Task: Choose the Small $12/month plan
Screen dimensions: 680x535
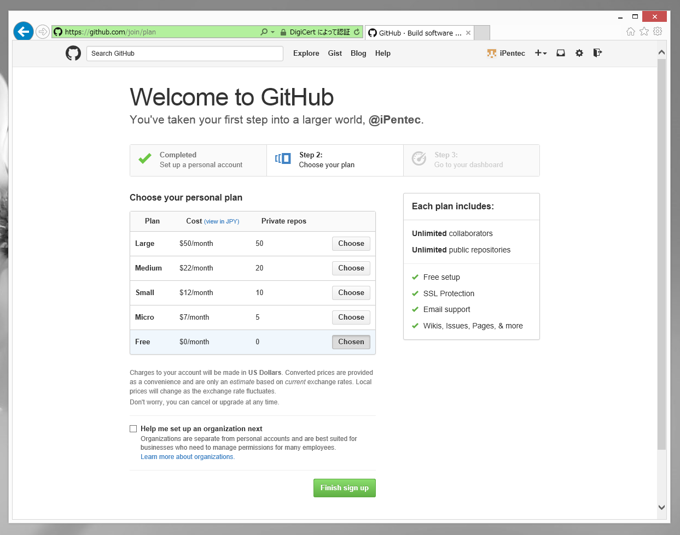Action: pos(351,293)
